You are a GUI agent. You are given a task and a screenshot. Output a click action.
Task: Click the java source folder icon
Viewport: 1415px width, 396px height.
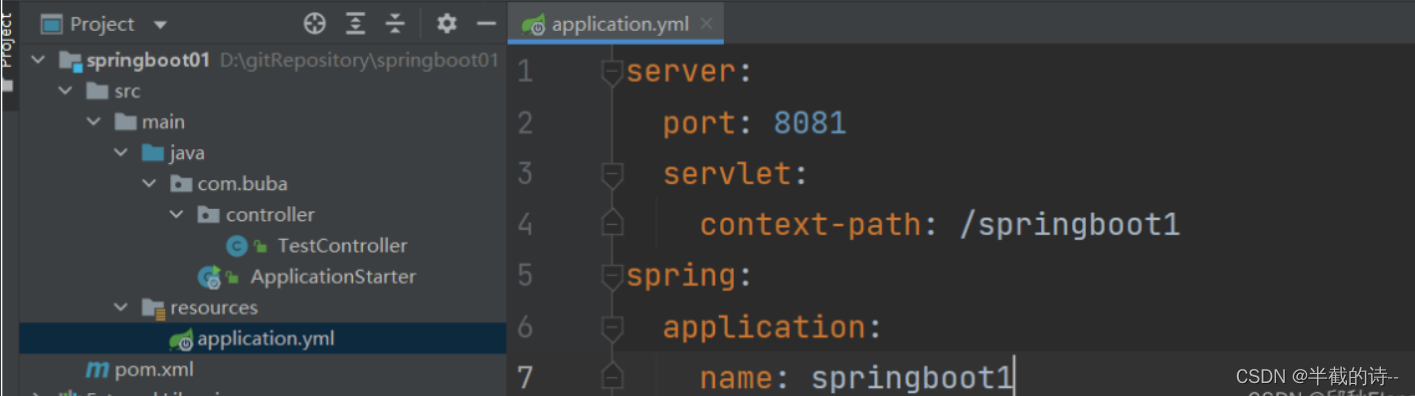[153, 153]
